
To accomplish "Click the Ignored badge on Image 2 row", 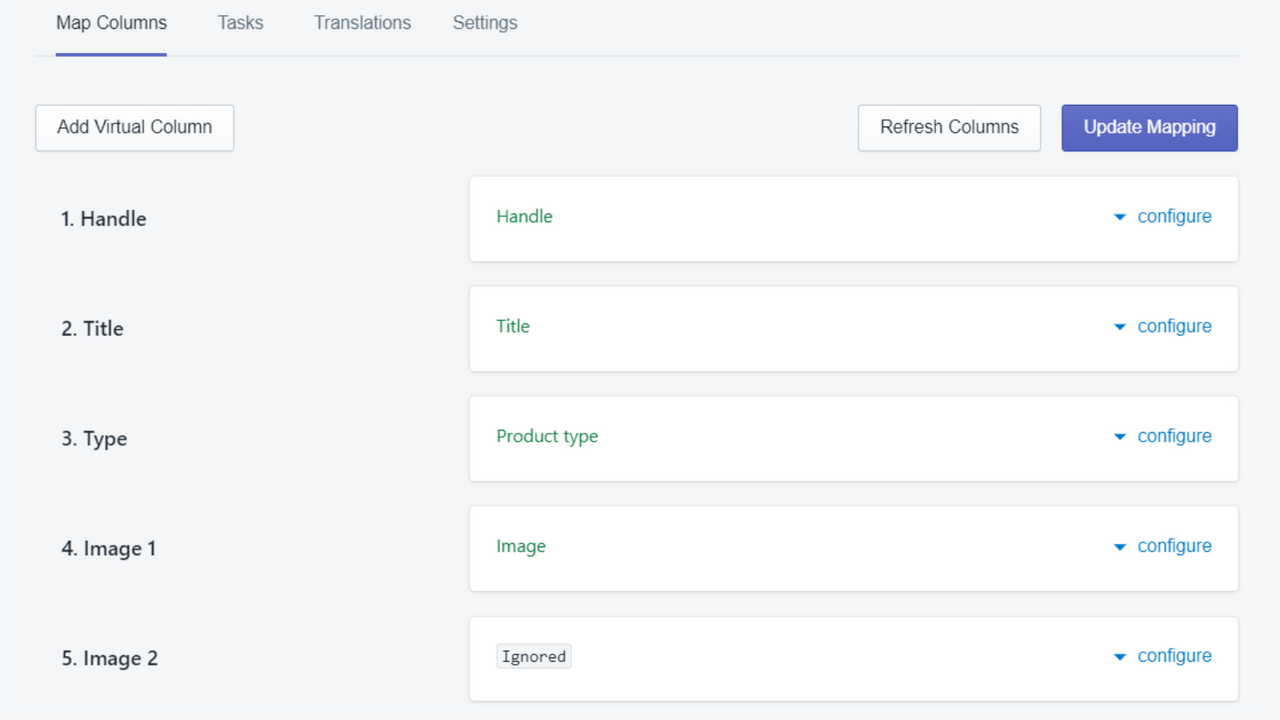I will point(534,656).
